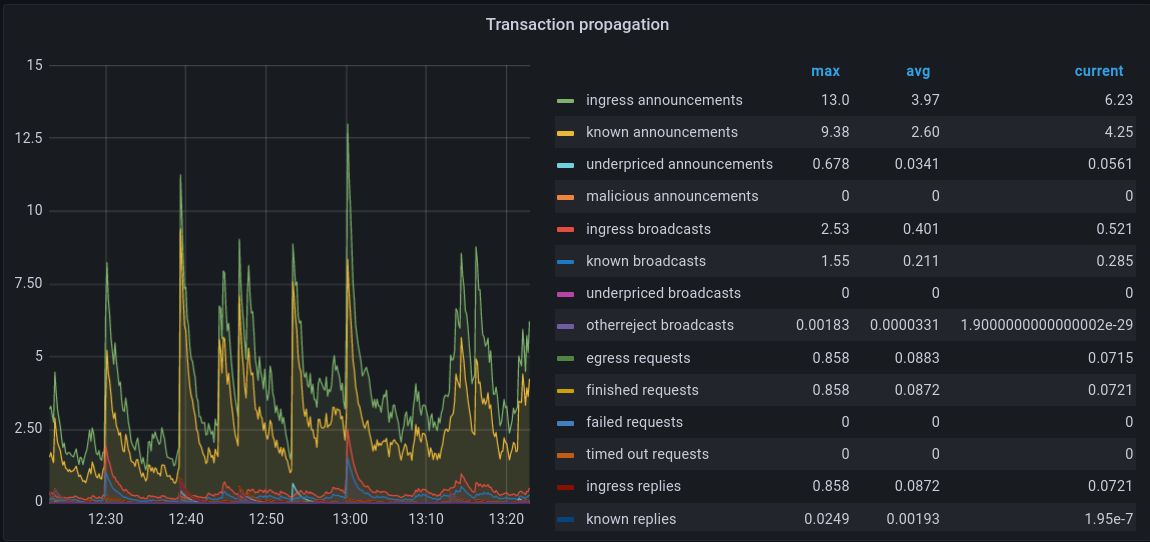1150x542 pixels.
Task: Click the tallest green peak at 13:00
Action: [x=347, y=126]
